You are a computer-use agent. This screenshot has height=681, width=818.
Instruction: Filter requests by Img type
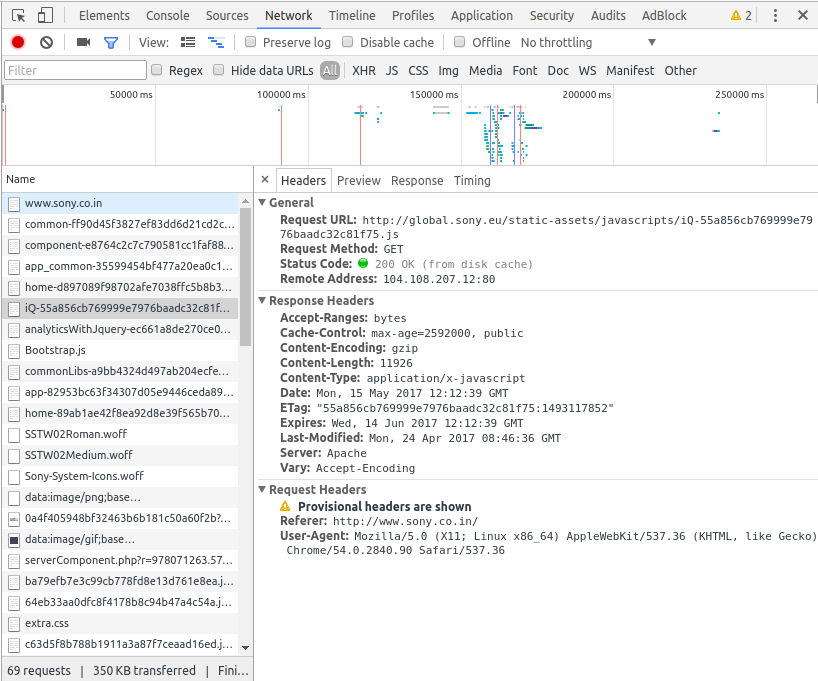[x=448, y=70]
